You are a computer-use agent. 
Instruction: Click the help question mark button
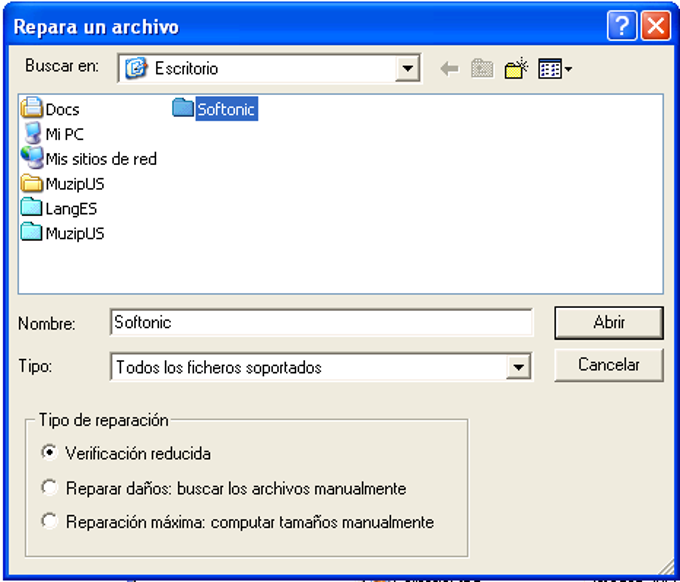pyautogui.click(x=621, y=26)
